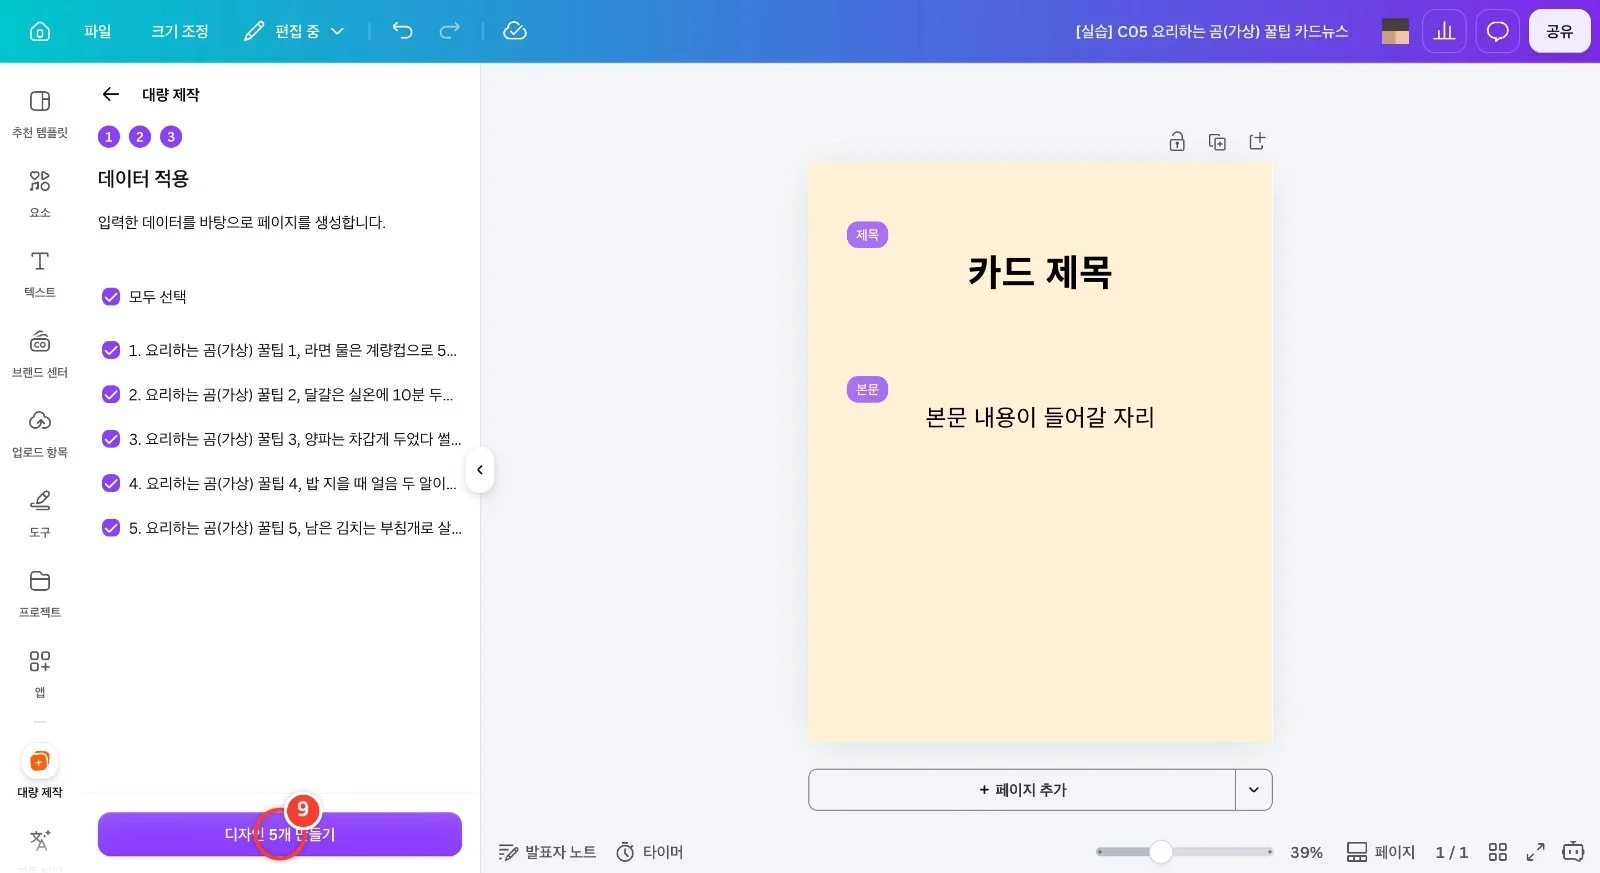
Task: Open the comments bubble icon
Action: click(1497, 31)
